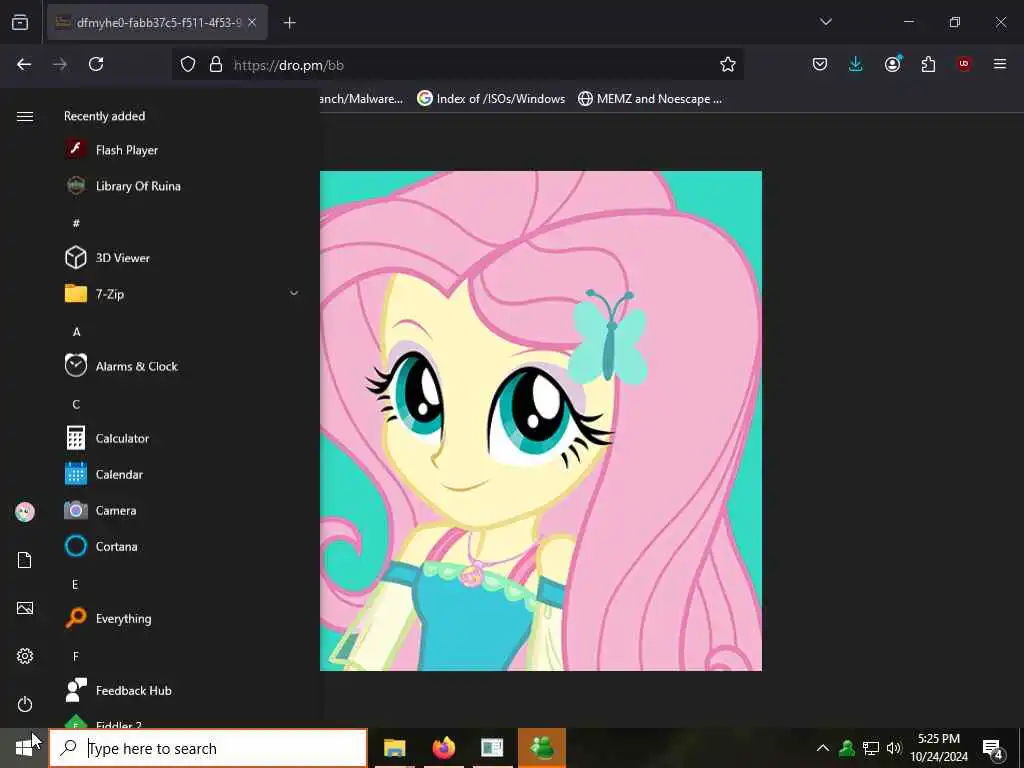Close the dfmyhe0-fabb37c5 tab
Image resolution: width=1024 pixels, height=768 pixels.
(x=252, y=23)
